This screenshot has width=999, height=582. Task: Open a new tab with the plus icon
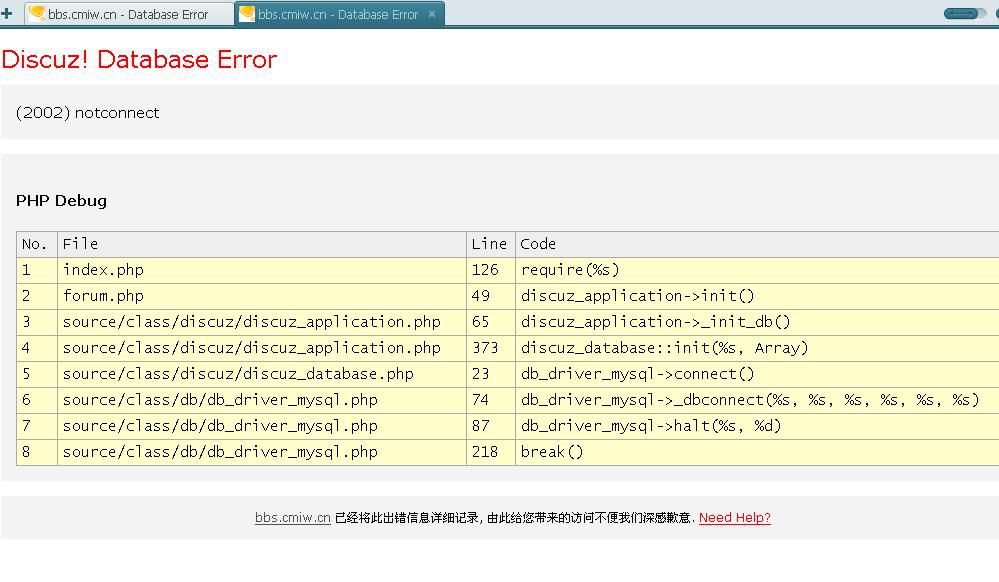(6, 13)
